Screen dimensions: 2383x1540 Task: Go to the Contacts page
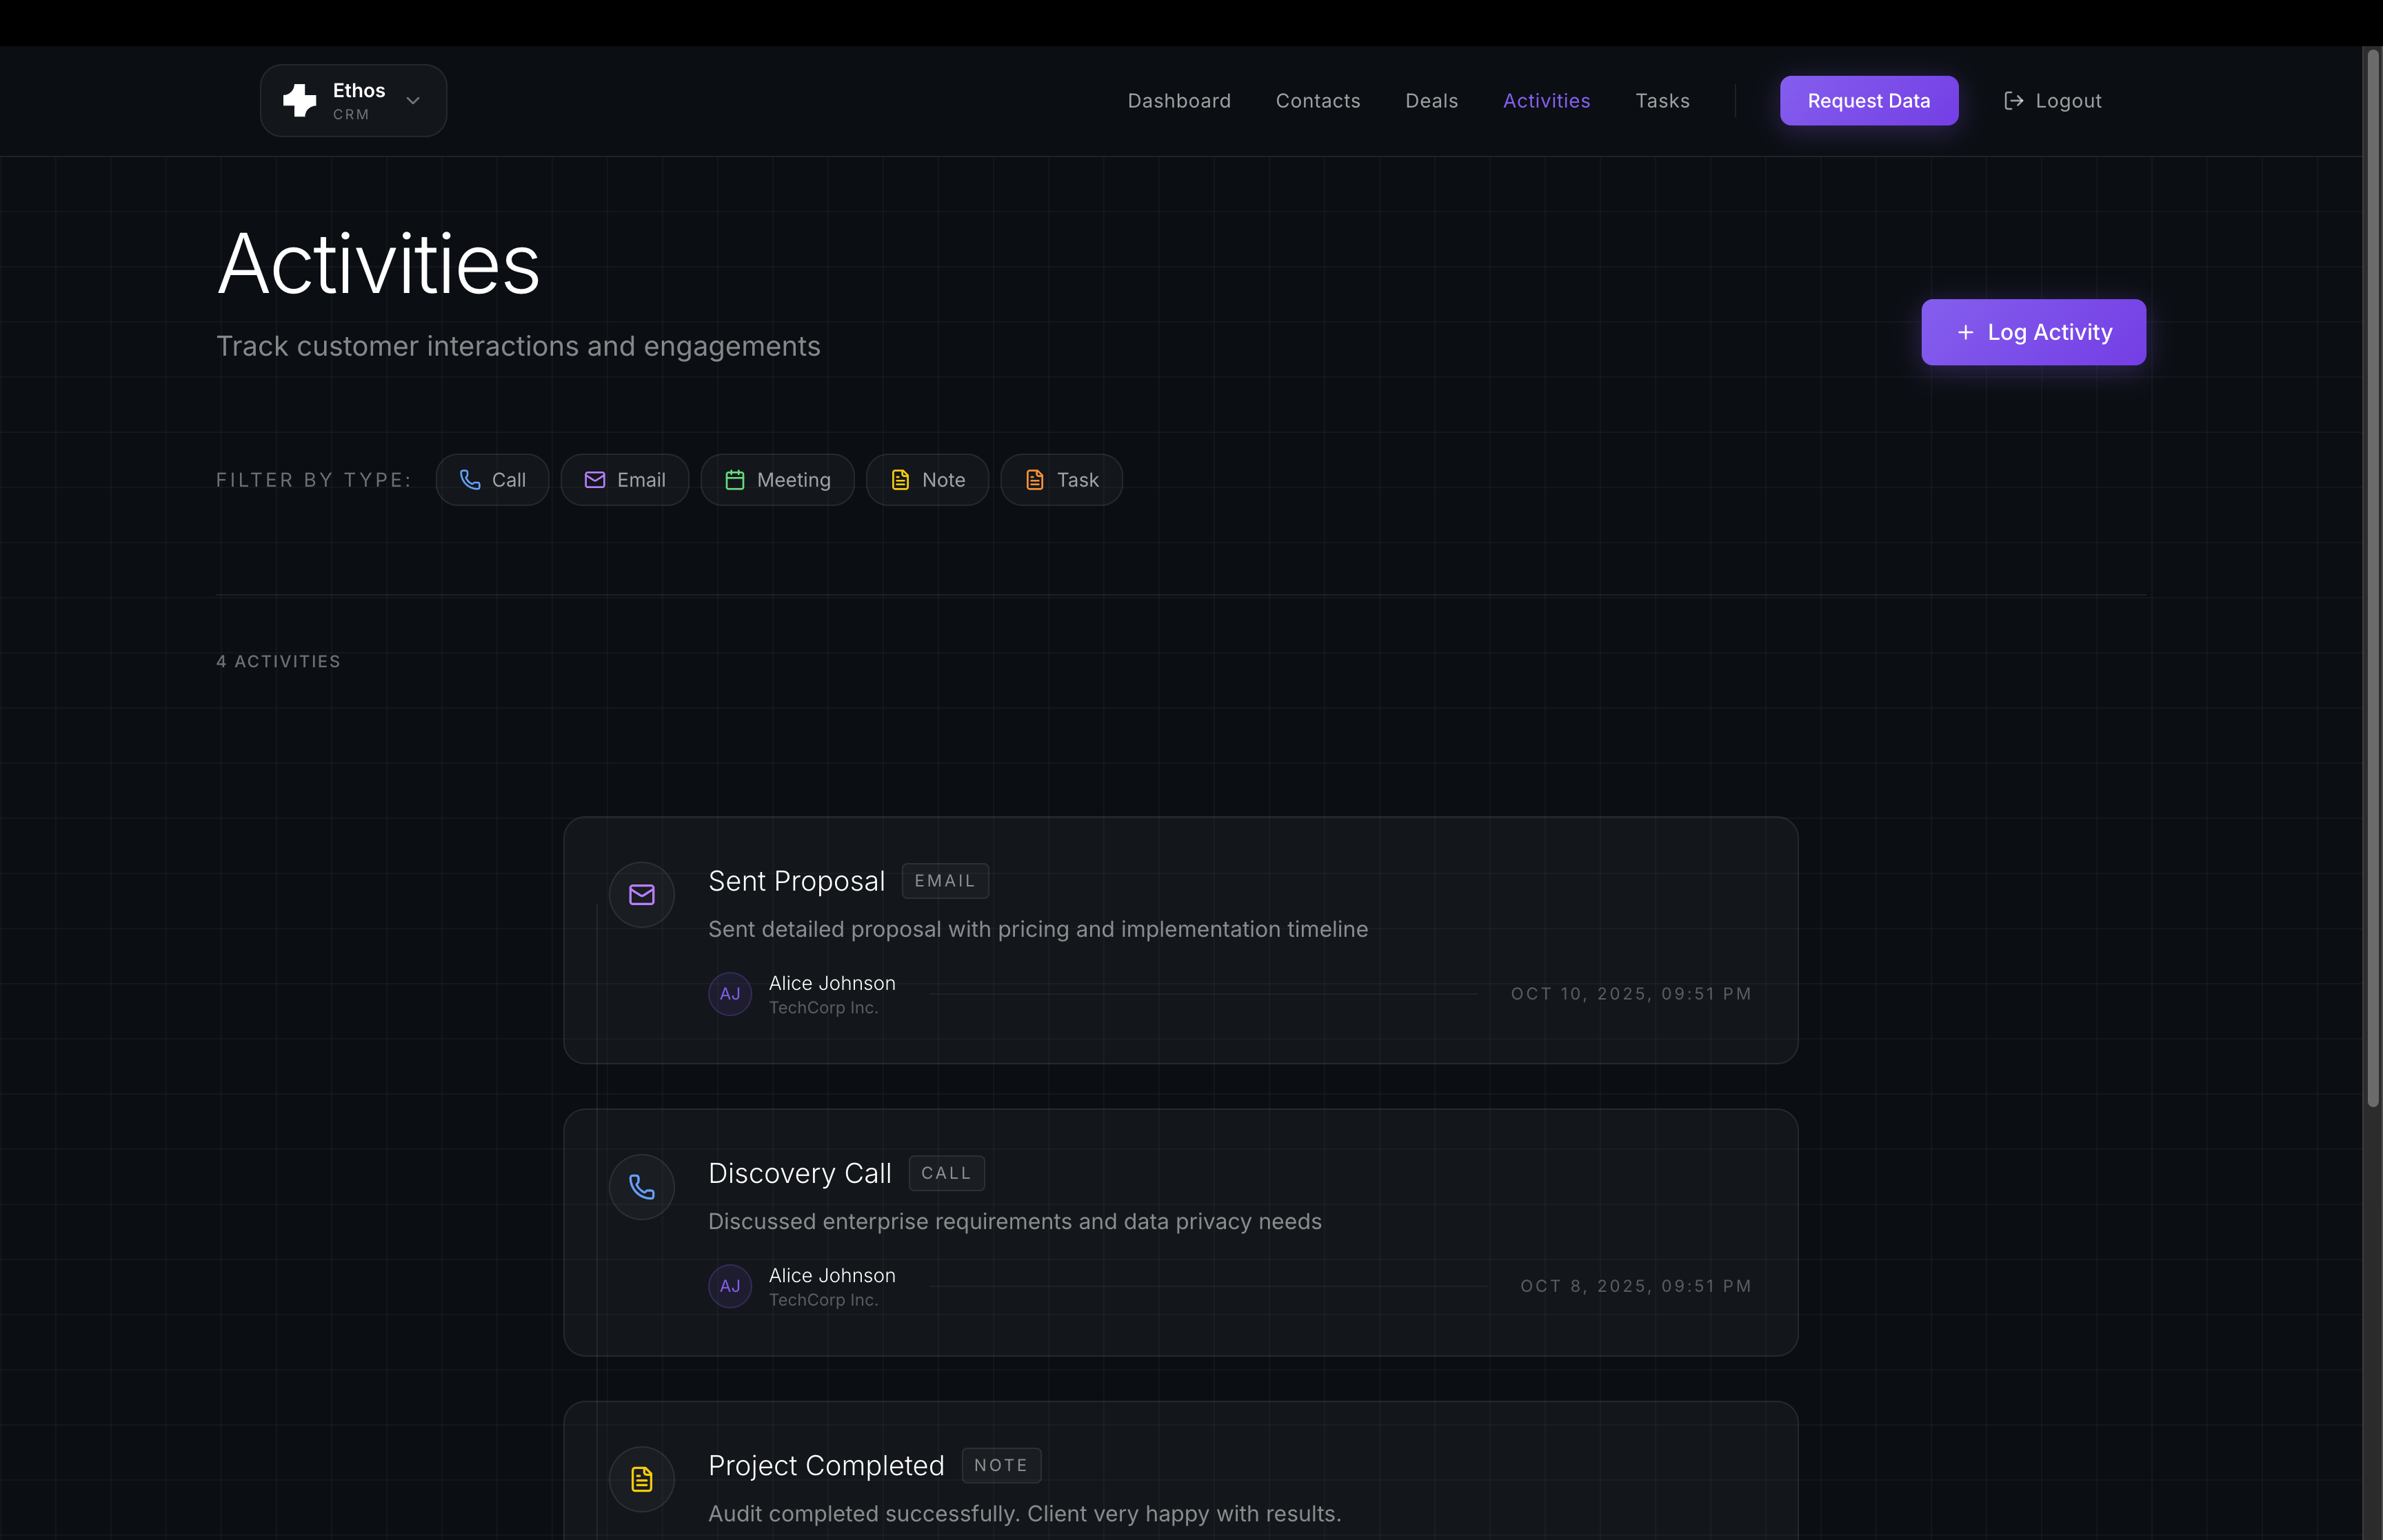1317,101
